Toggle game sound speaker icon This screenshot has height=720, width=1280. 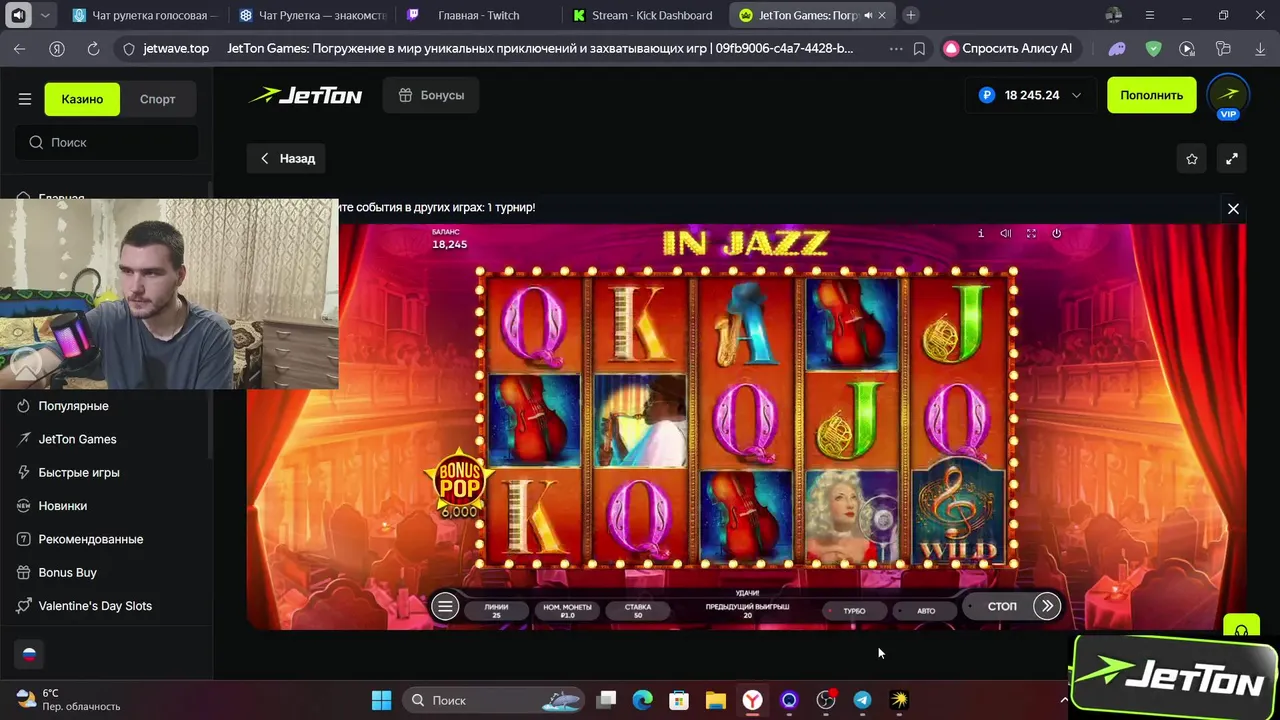click(x=1006, y=233)
